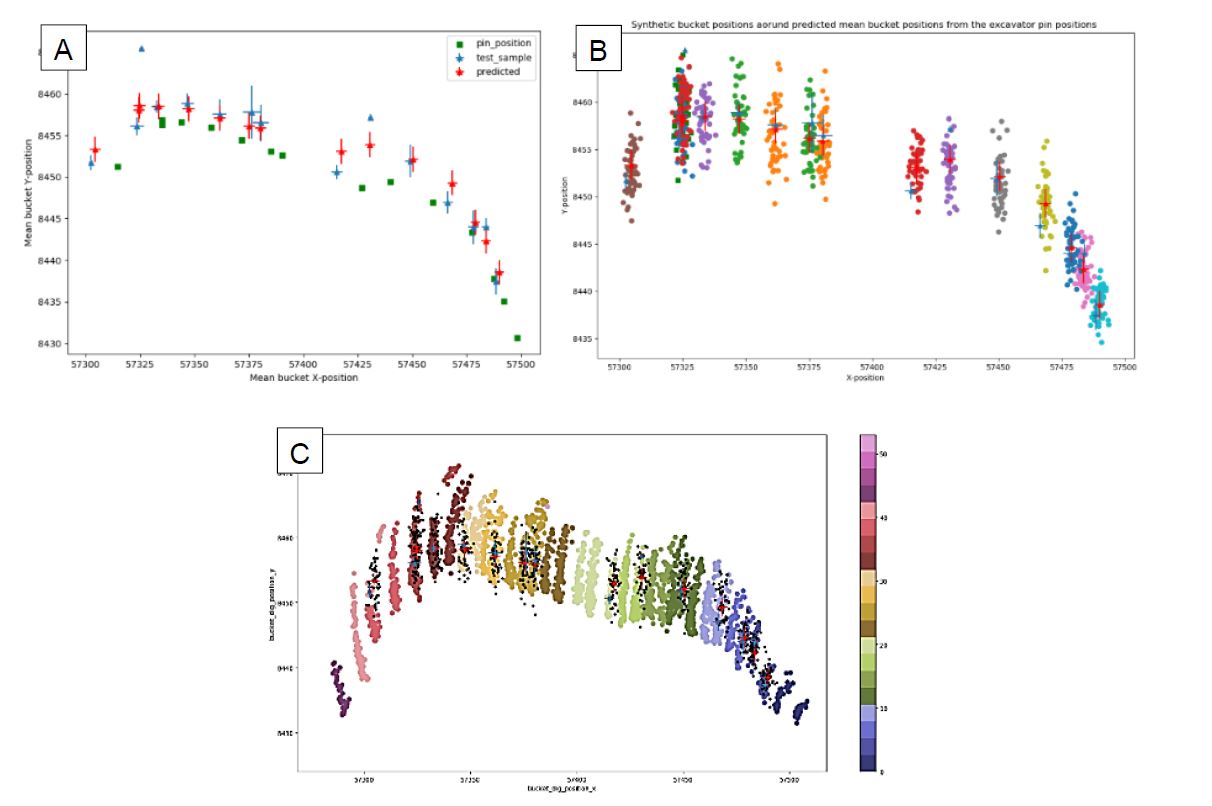Click the 8450 y-axis tick in plot C

coord(288,603)
